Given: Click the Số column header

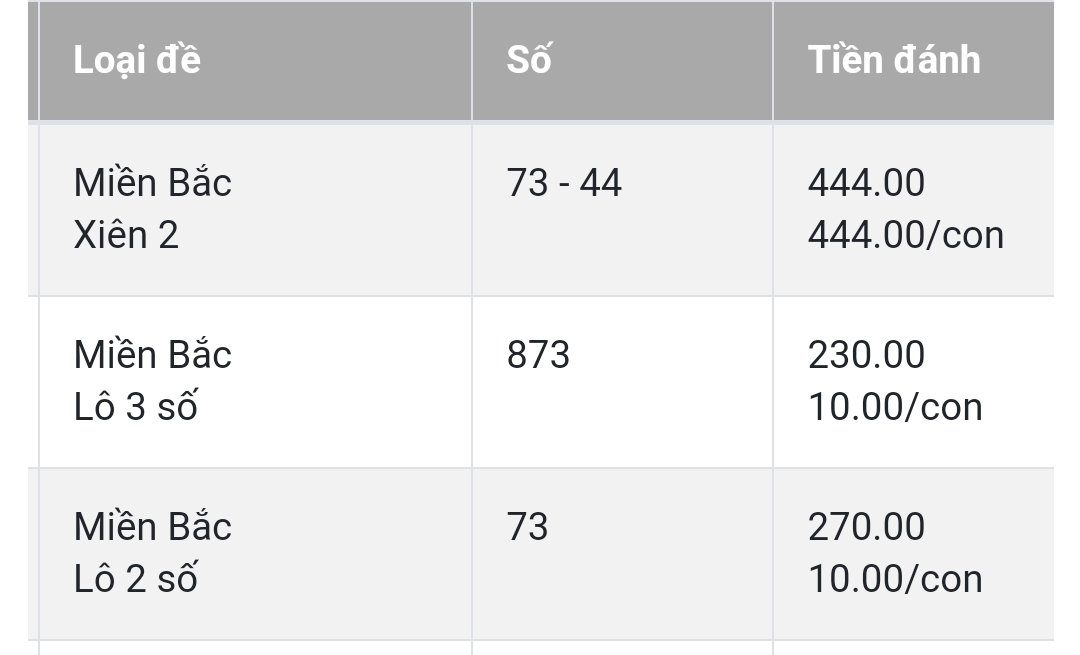Looking at the screenshot, I should [623, 61].
